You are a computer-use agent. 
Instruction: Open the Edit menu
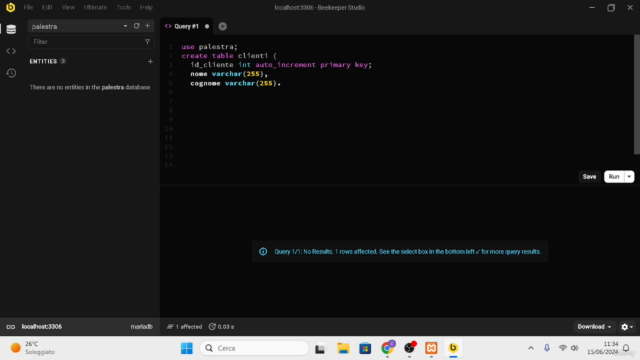(47, 7)
